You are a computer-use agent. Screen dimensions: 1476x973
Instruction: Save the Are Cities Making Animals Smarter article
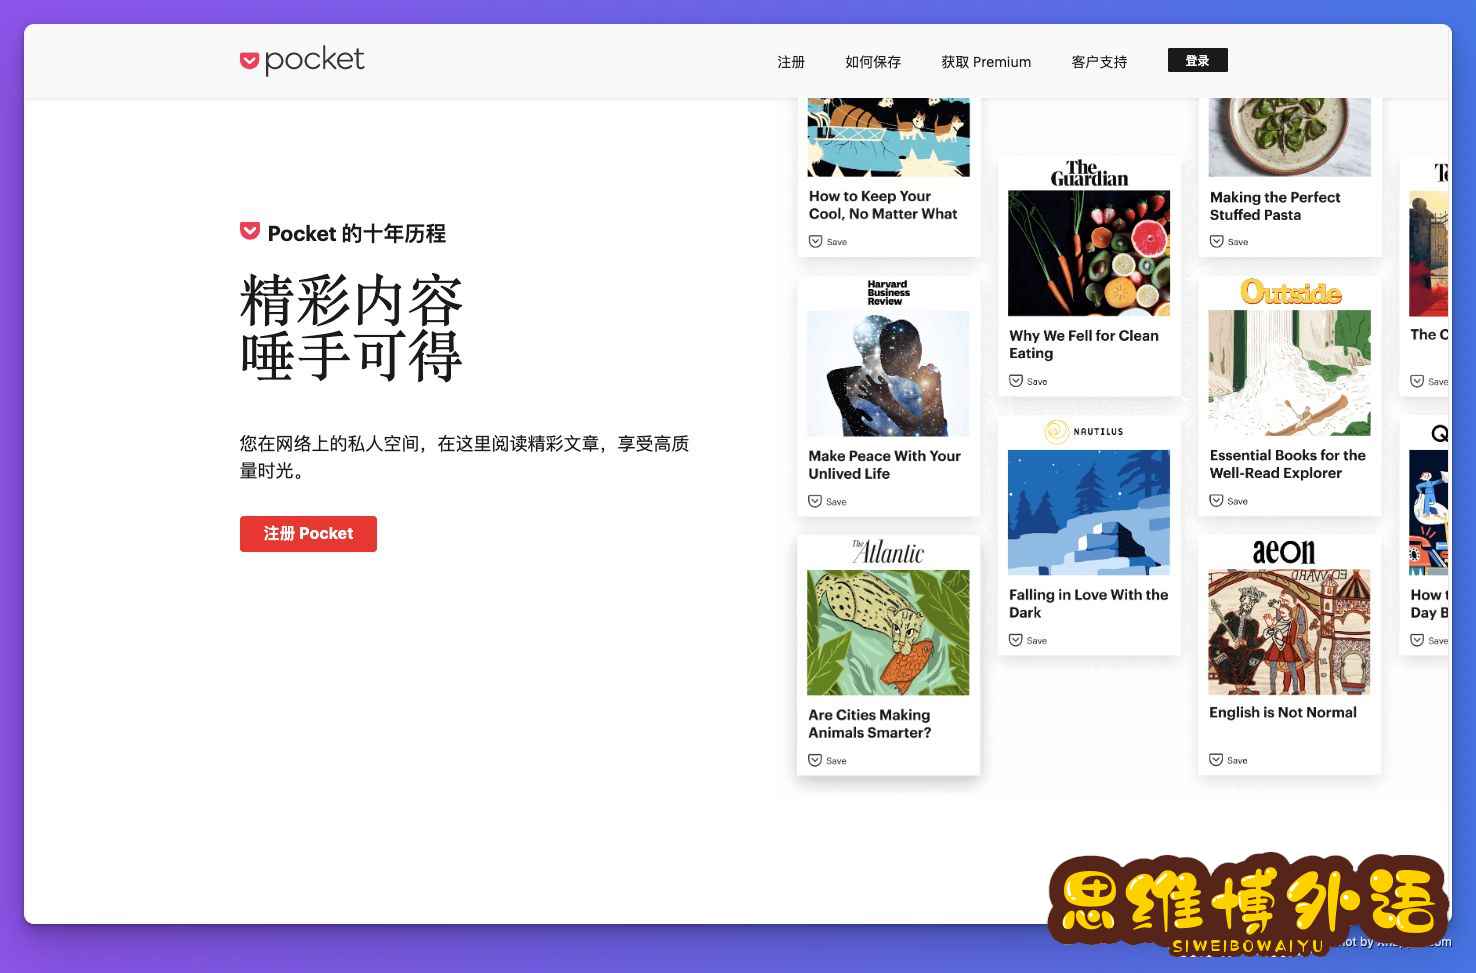[x=828, y=761]
